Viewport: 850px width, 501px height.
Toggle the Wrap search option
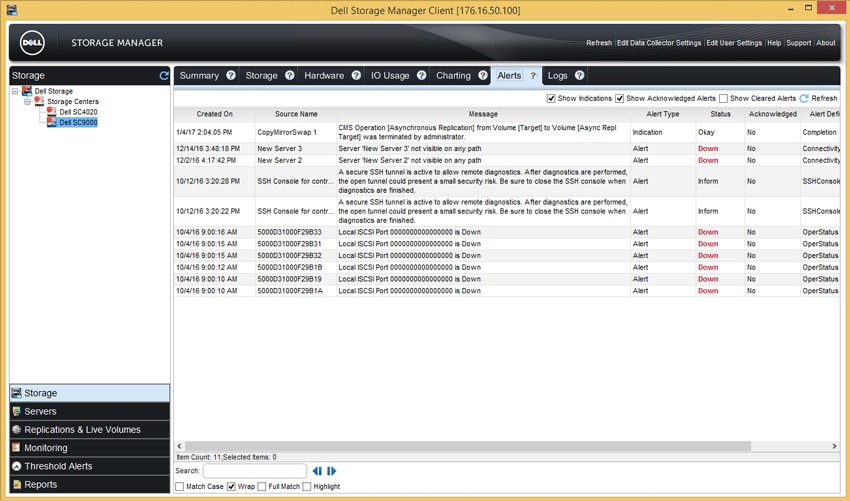point(231,486)
